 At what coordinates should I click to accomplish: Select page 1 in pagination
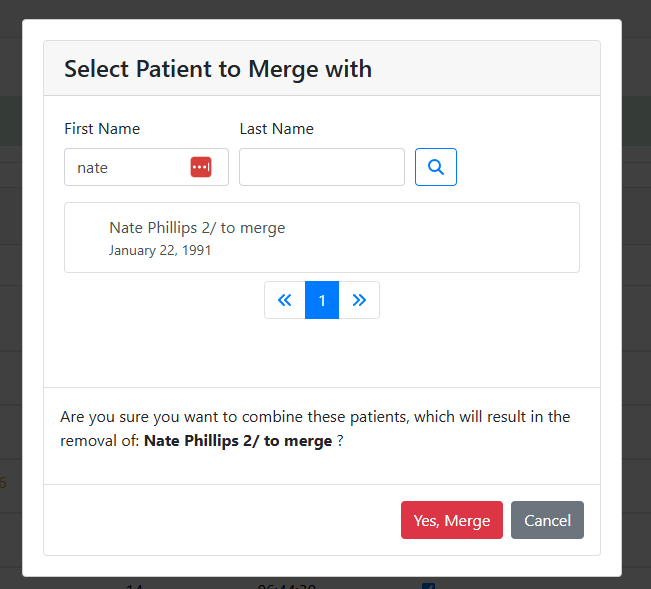coord(322,300)
